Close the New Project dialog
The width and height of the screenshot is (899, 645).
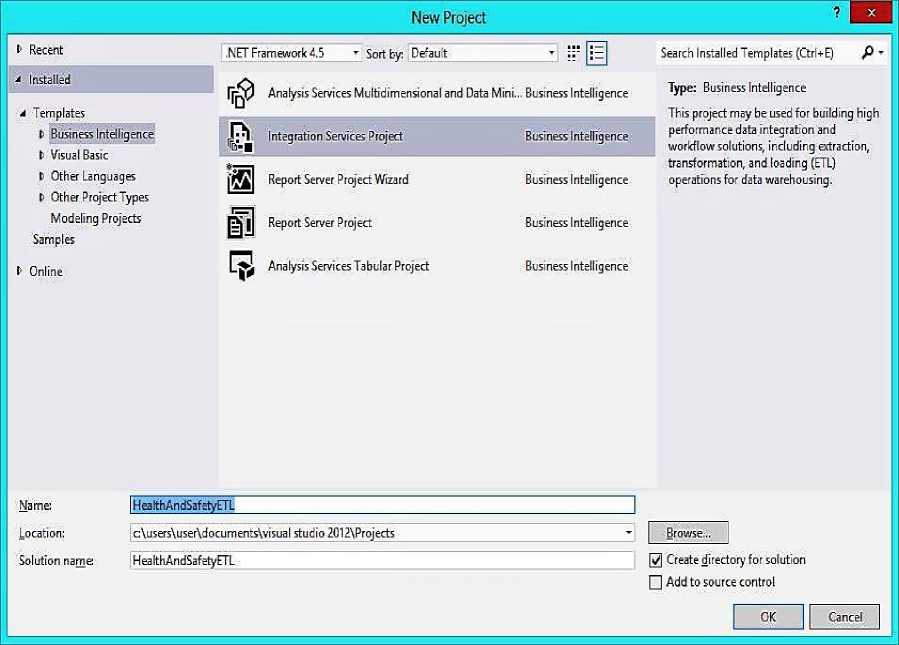(871, 13)
